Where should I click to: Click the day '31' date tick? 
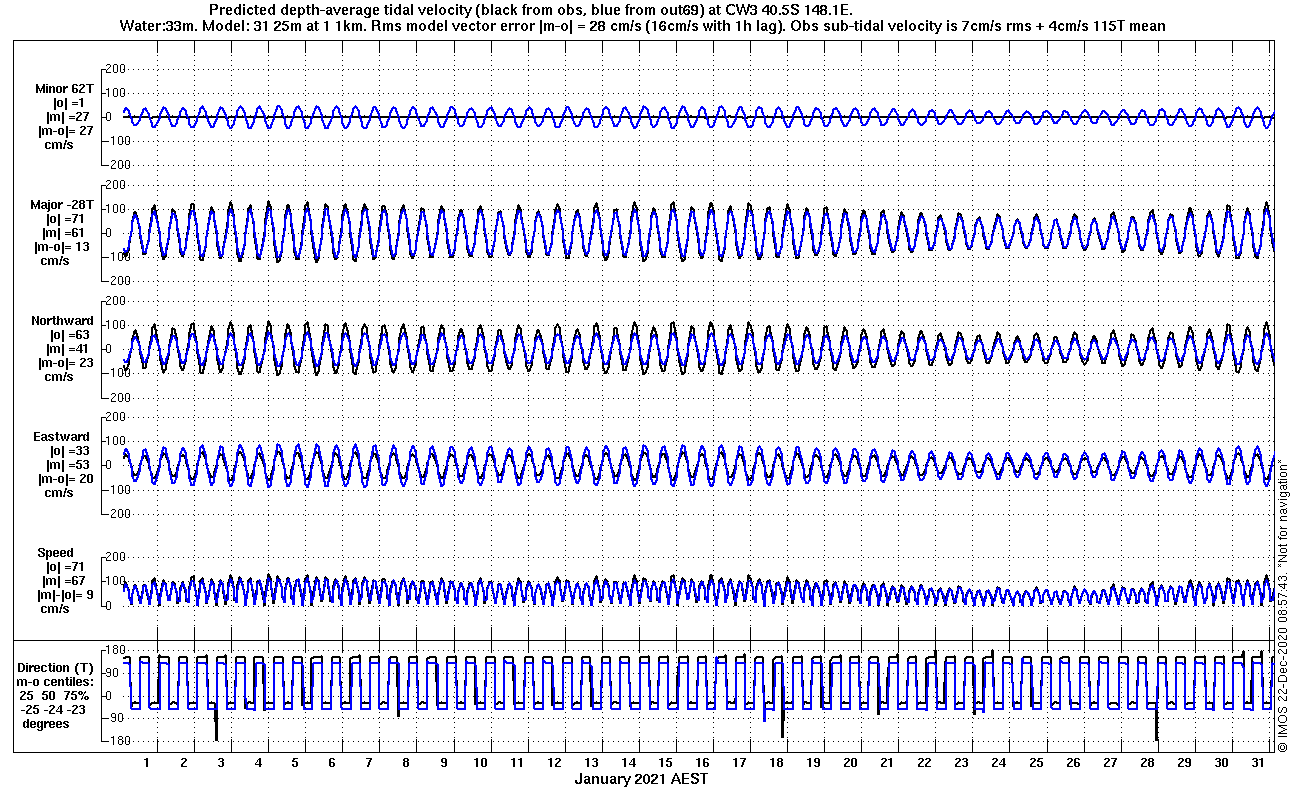[1258, 763]
